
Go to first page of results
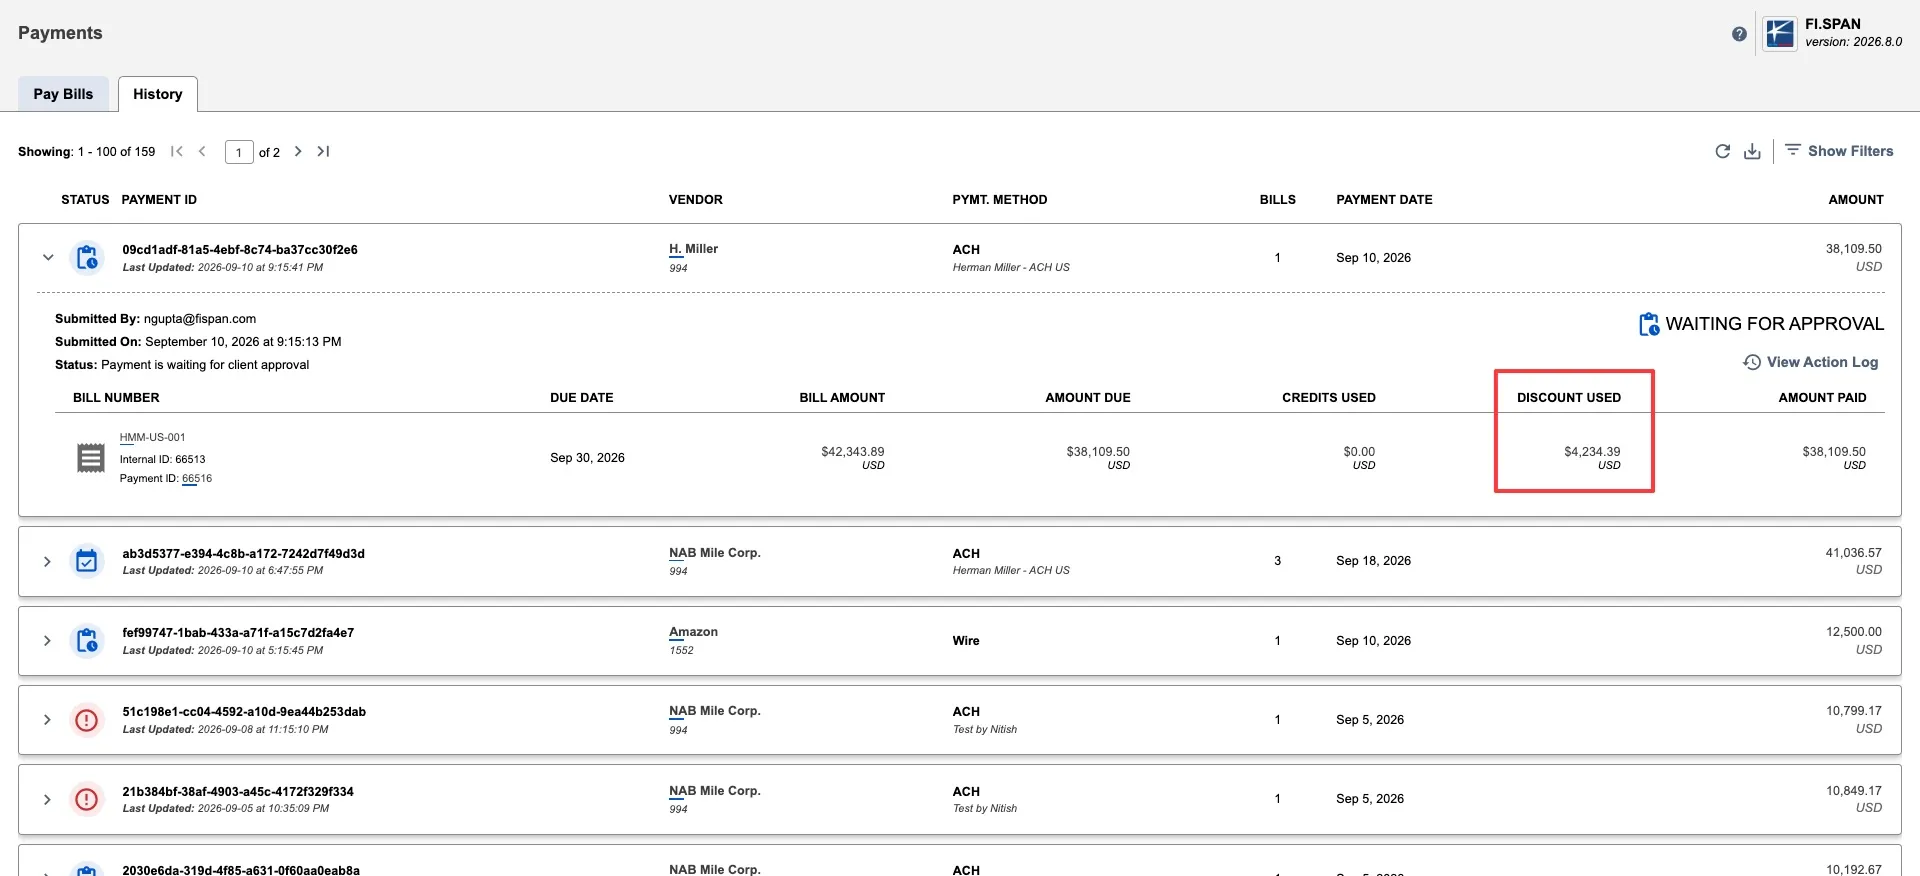click(x=177, y=151)
